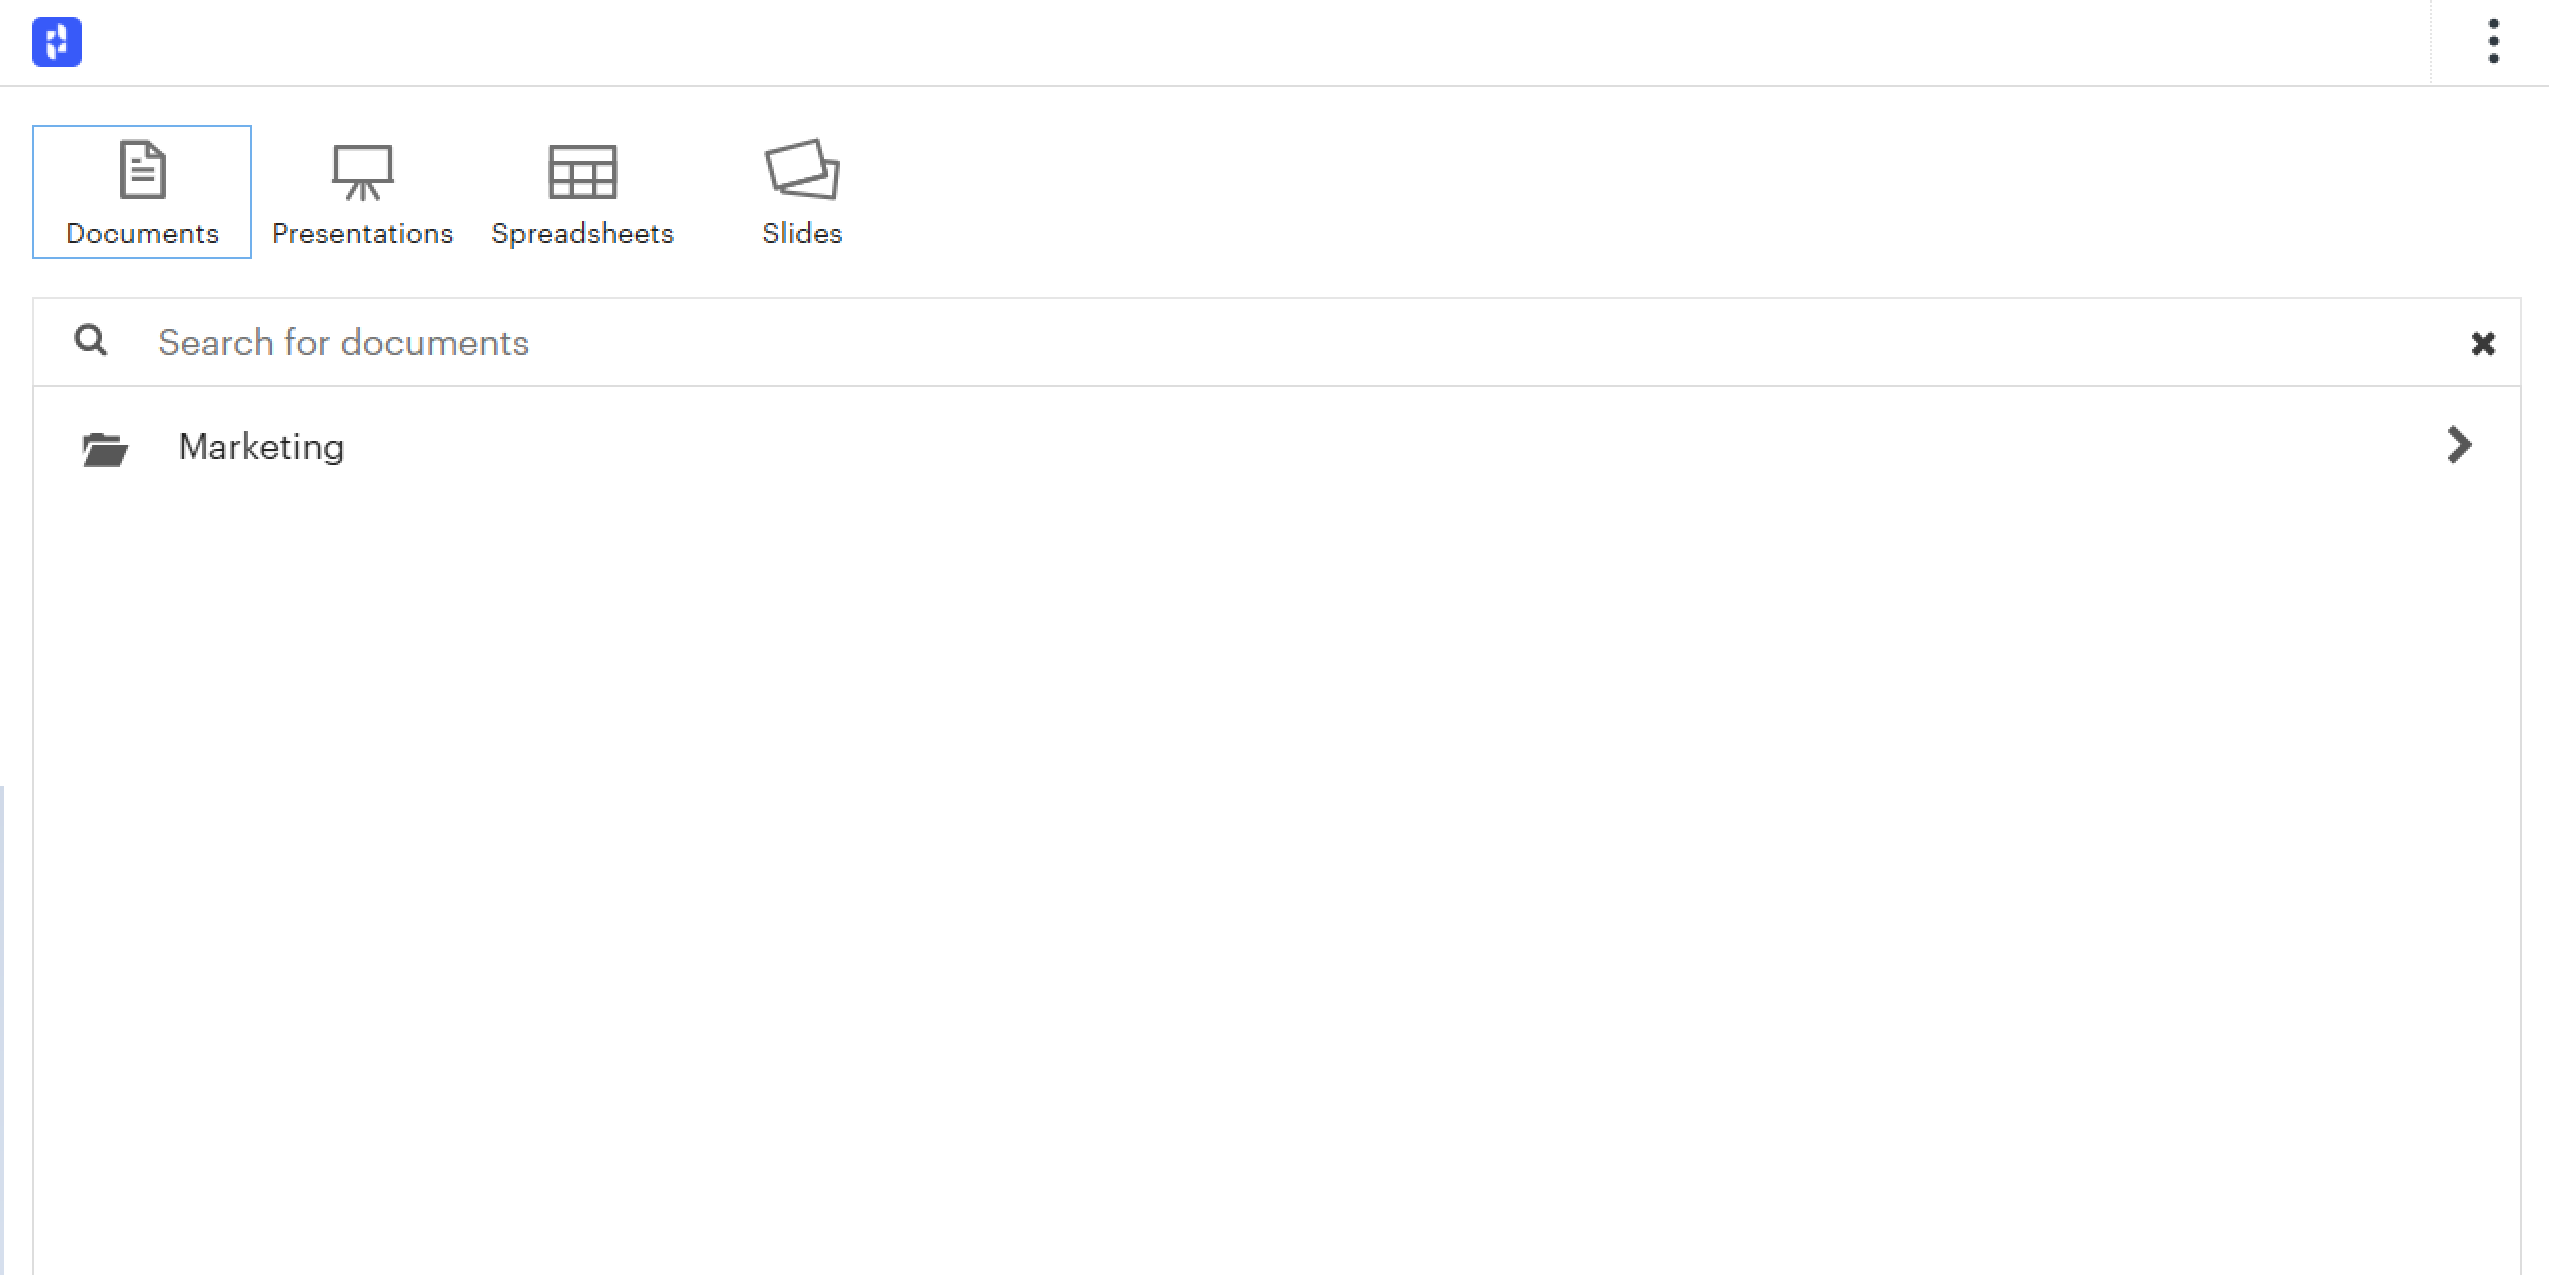The image size is (2549, 1275).
Task: Click the magnifying glass search icon
Action: tap(91, 341)
